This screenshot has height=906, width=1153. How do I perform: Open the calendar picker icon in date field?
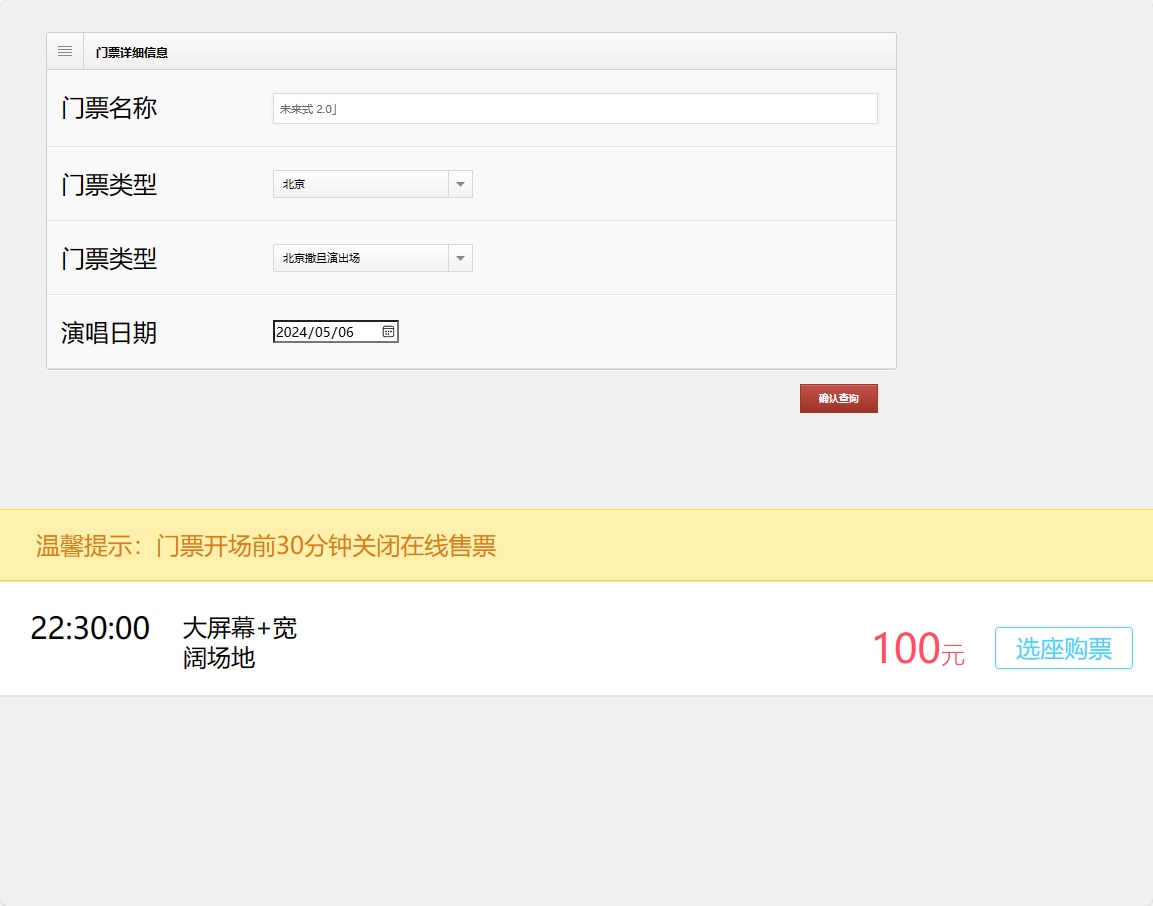coord(388,332)
